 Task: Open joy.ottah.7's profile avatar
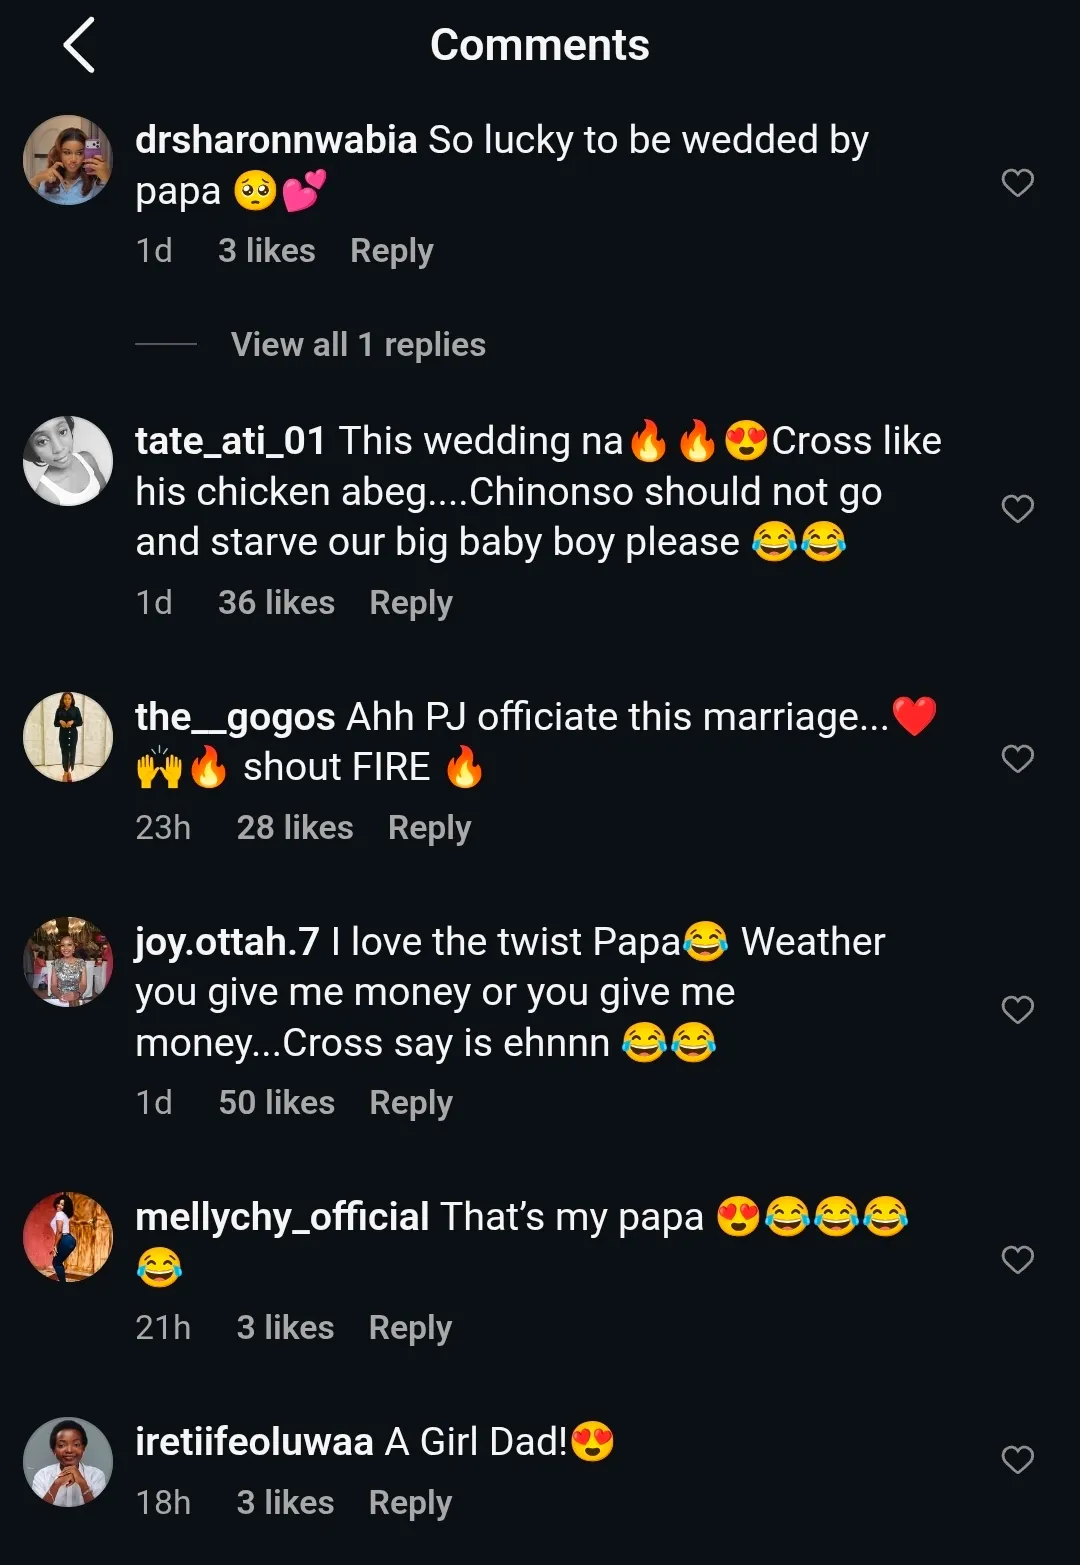[x=68, y=962]
